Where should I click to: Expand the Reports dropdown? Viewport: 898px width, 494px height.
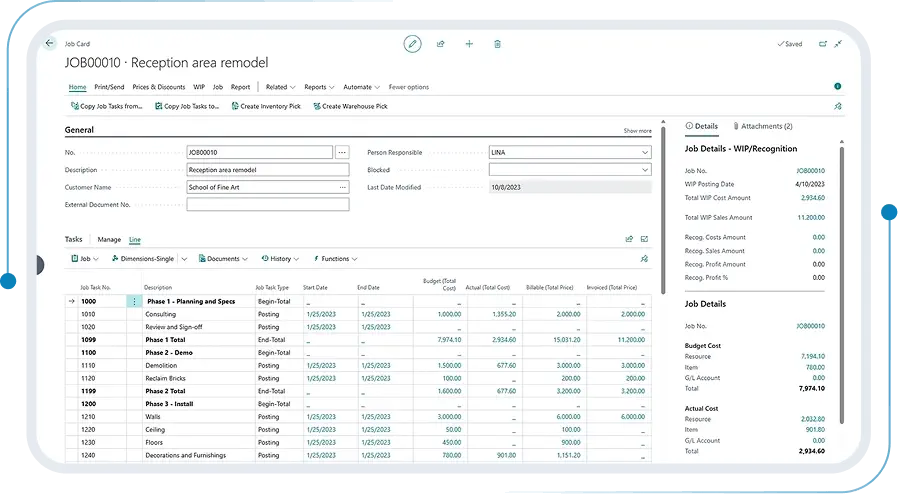click(x=319, y=87)
